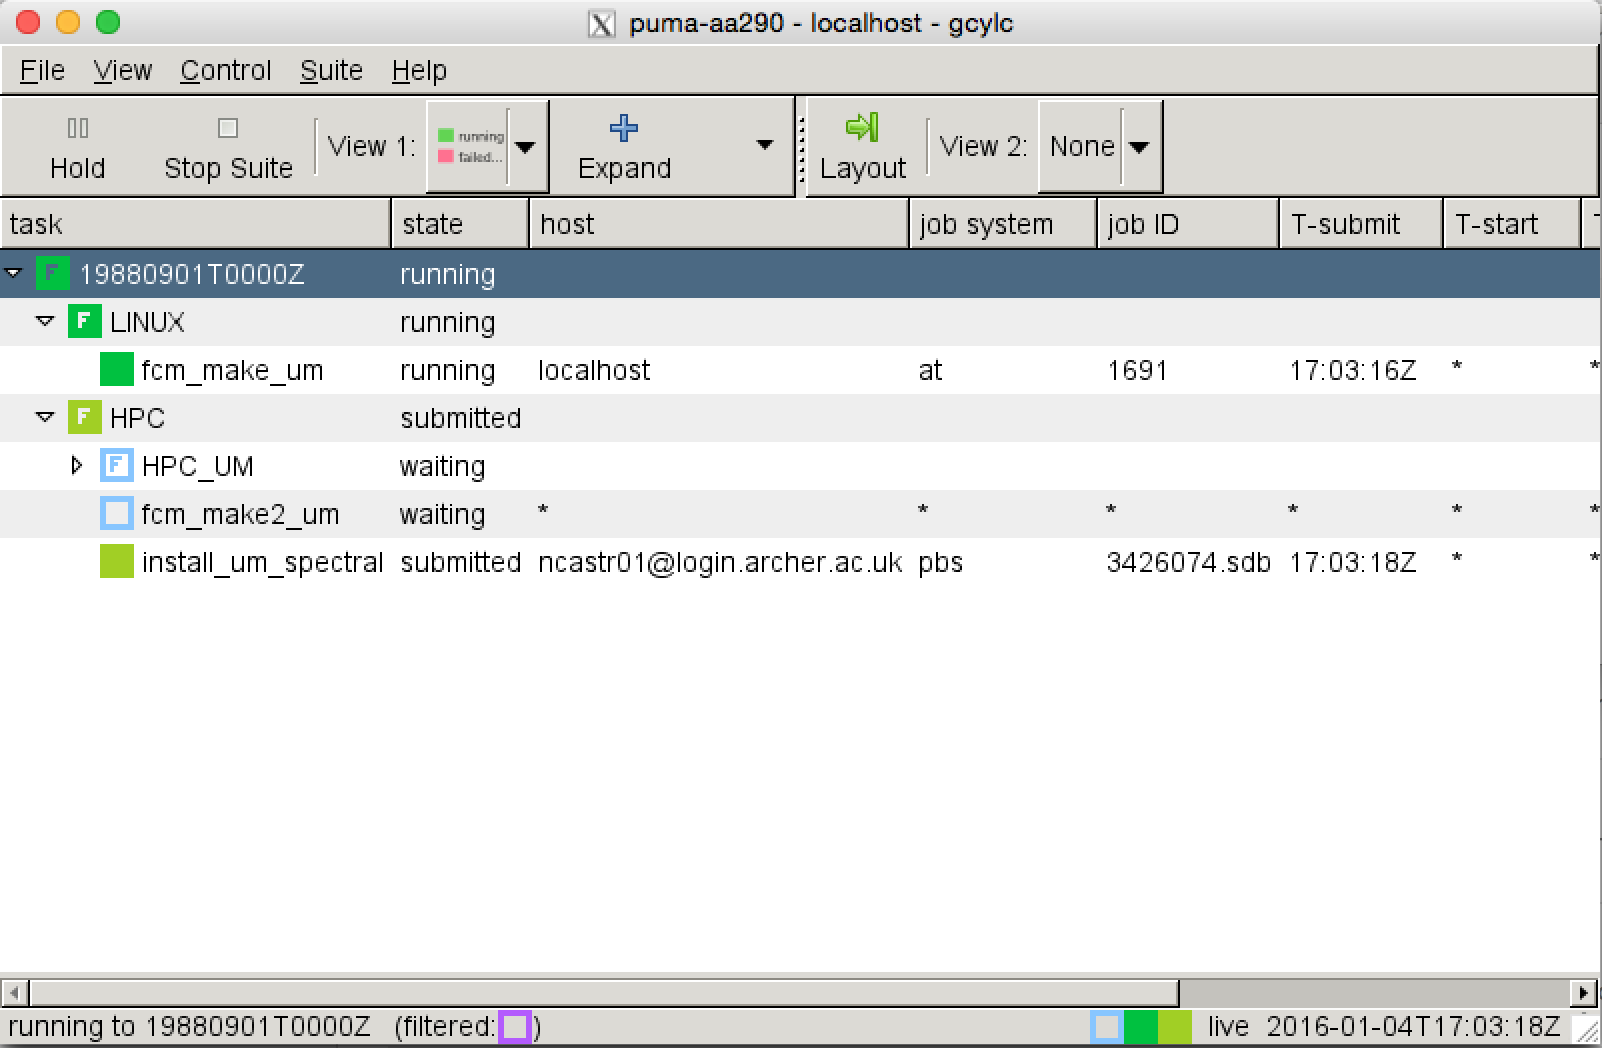Collapse the 19880901T0000Z cycle point
Viewport: 1602px width, 1048px height.
click(14, 273)
